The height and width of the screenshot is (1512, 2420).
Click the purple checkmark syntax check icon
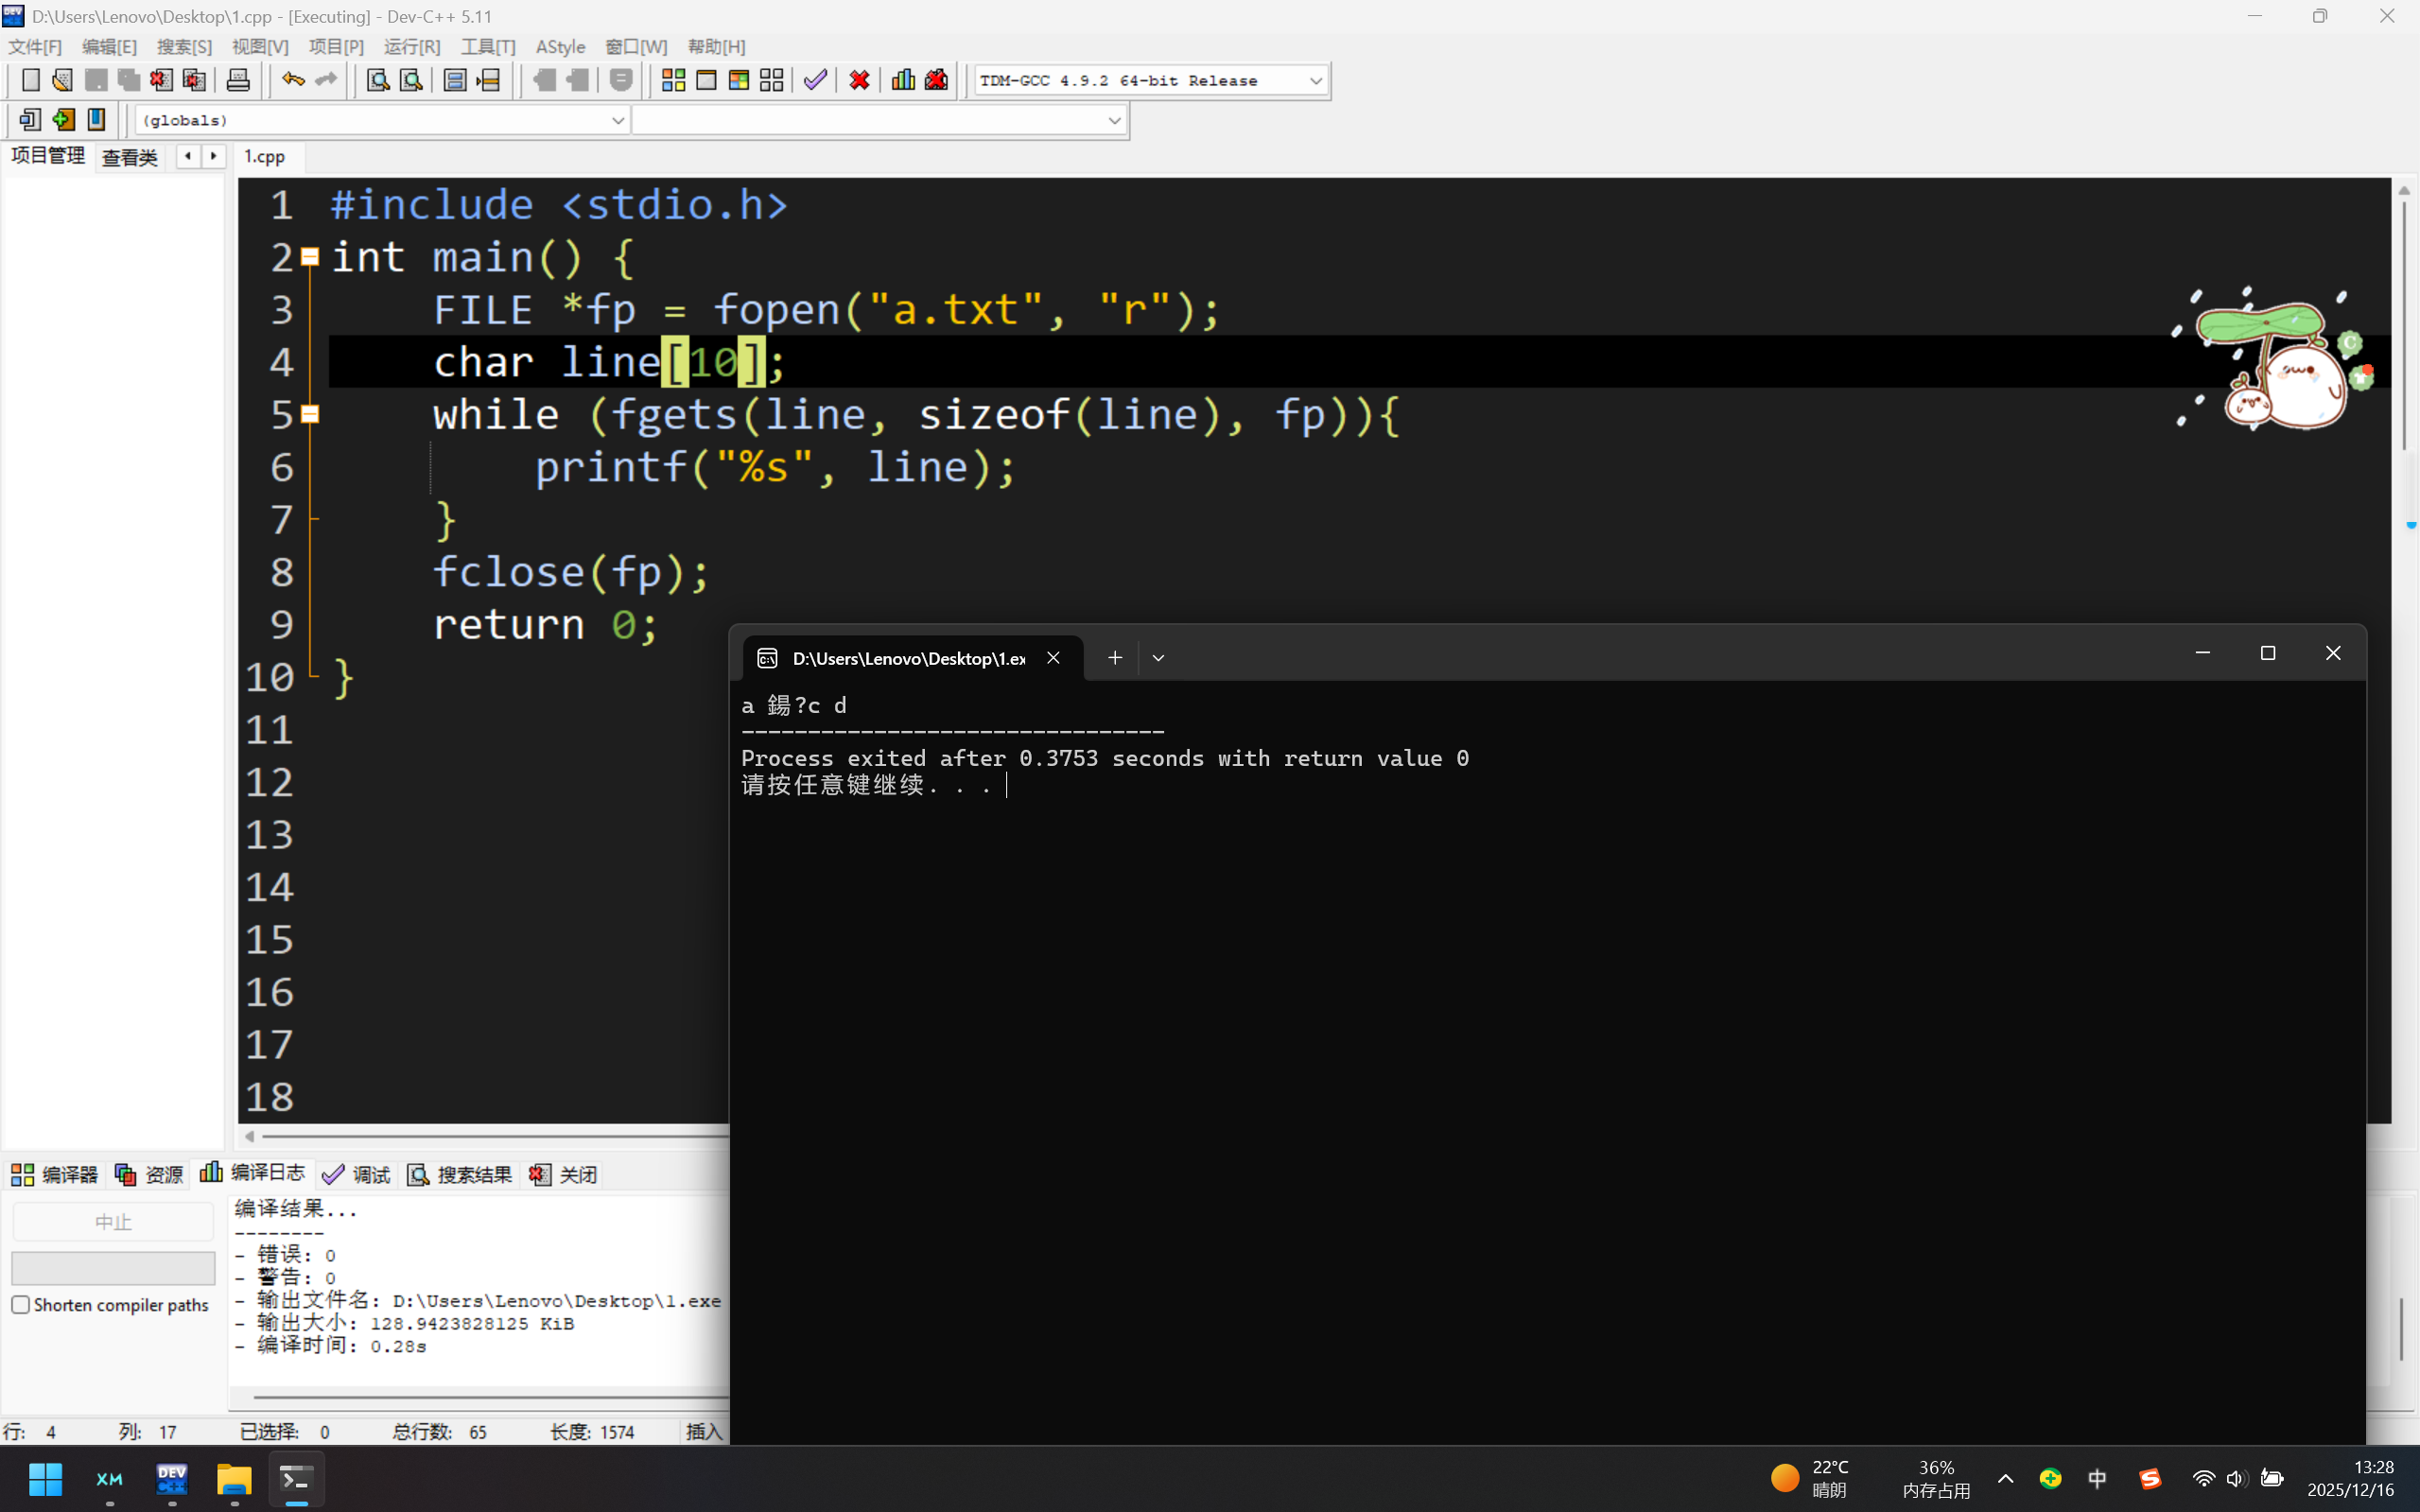tap(815, 80)
